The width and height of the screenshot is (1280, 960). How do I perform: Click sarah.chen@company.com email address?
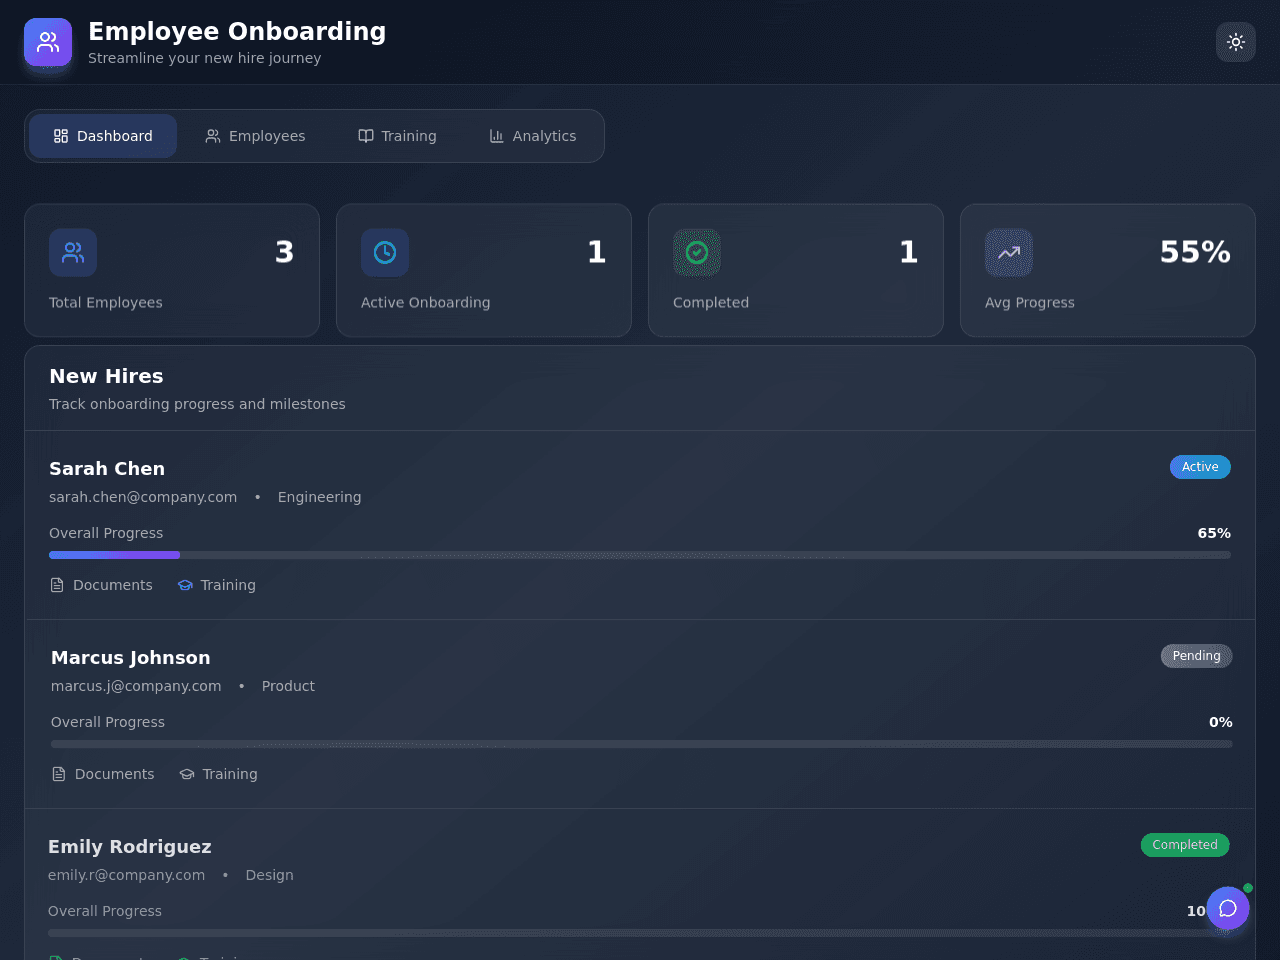point(143,497)
